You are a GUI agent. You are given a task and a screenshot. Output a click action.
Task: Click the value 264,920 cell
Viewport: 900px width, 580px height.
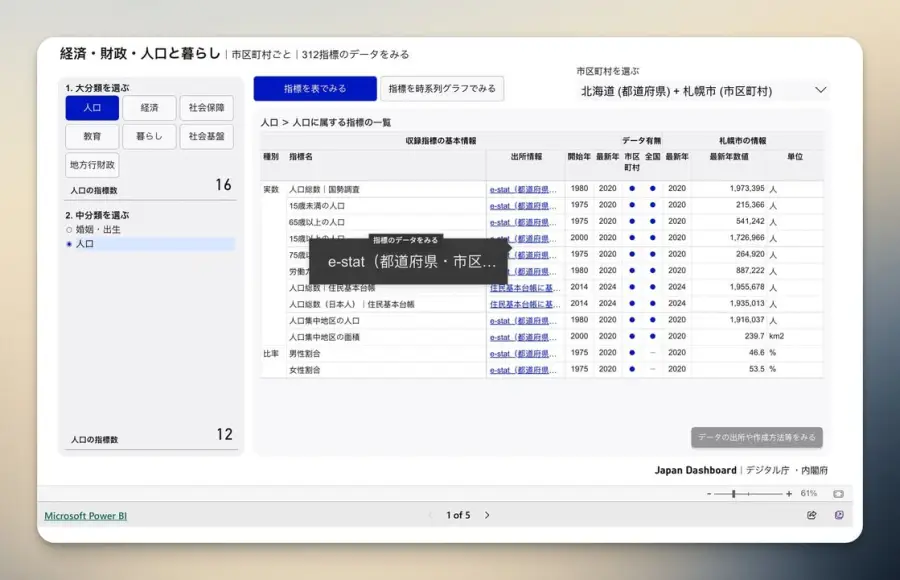[750, 254]
